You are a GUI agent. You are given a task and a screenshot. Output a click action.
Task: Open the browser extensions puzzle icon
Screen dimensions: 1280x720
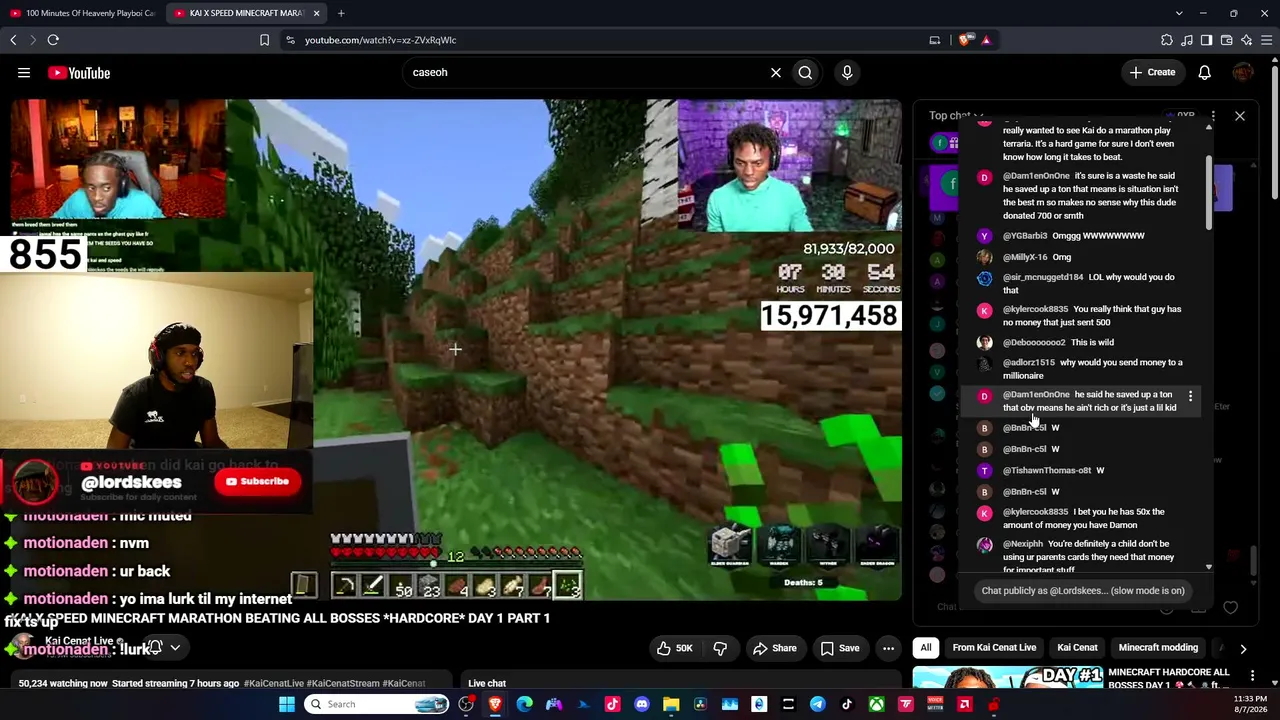click(1166, 40)
